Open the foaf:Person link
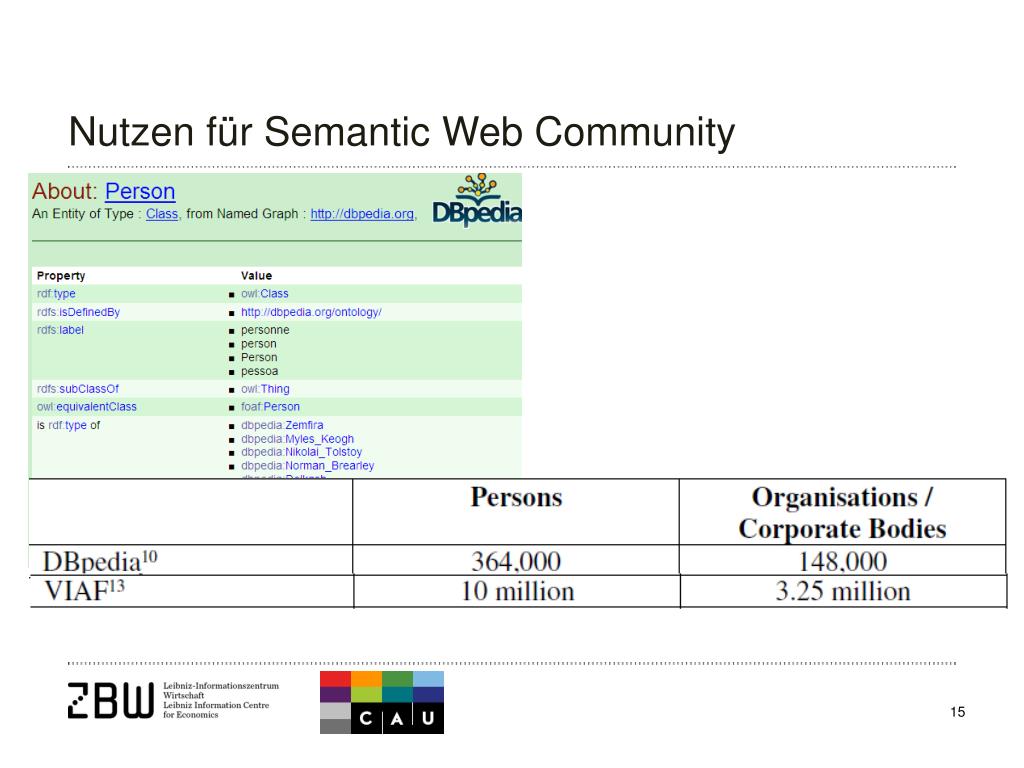Image resolution: width=1024 pixels, height=768 pixels. 270,407
